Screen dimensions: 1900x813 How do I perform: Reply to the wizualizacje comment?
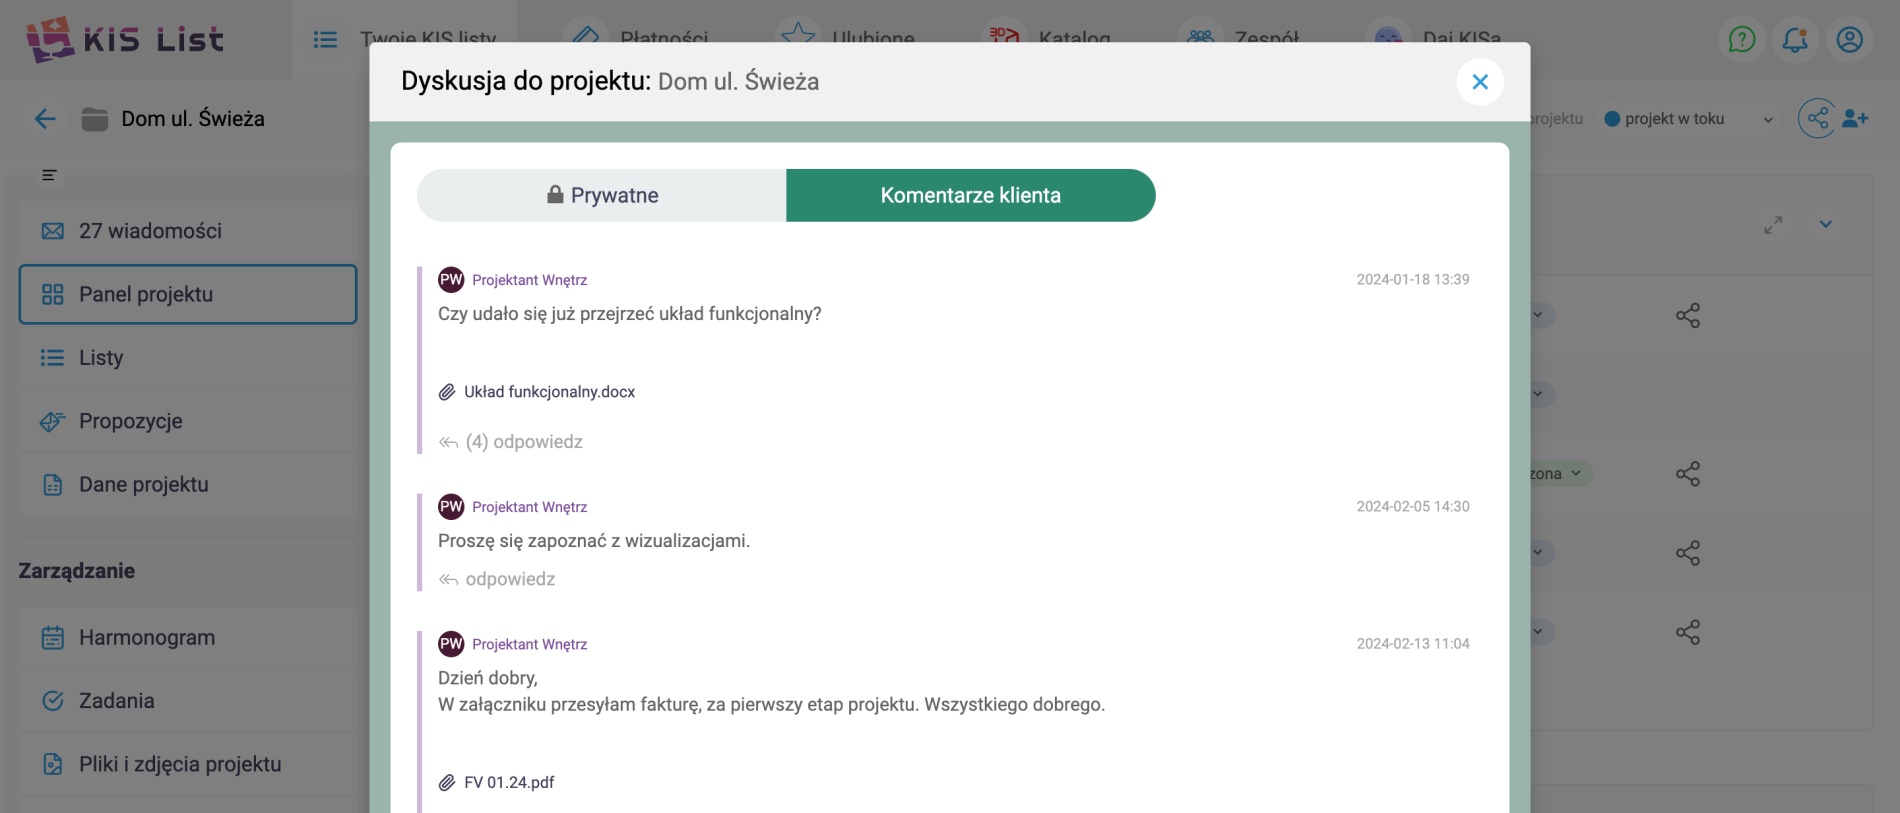509,579
